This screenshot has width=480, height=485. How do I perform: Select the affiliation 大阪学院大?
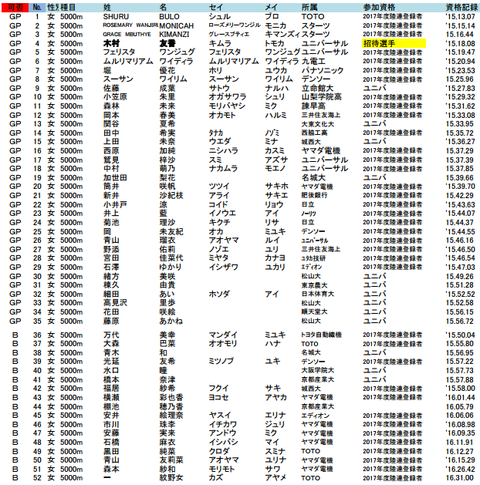click(x=318, y=370)
